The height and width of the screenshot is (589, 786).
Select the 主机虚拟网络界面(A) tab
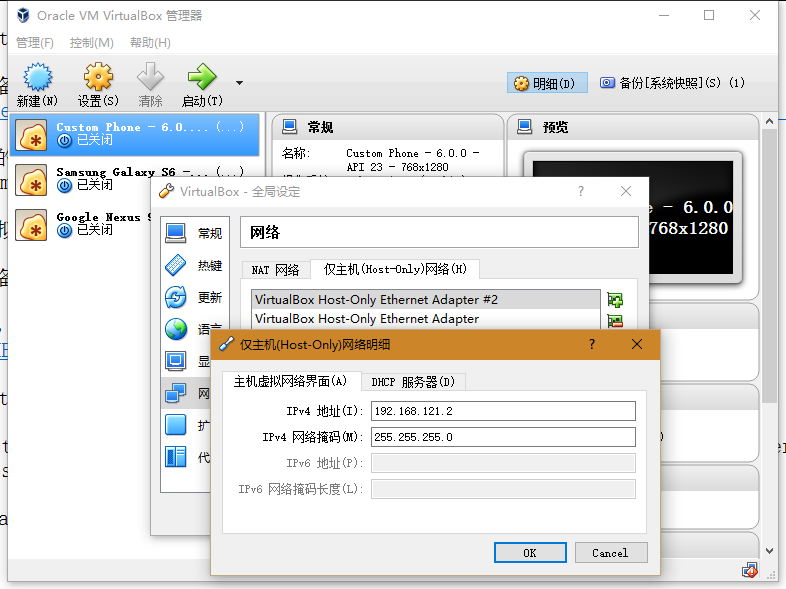pyautogui.click(x=291, y=381)
